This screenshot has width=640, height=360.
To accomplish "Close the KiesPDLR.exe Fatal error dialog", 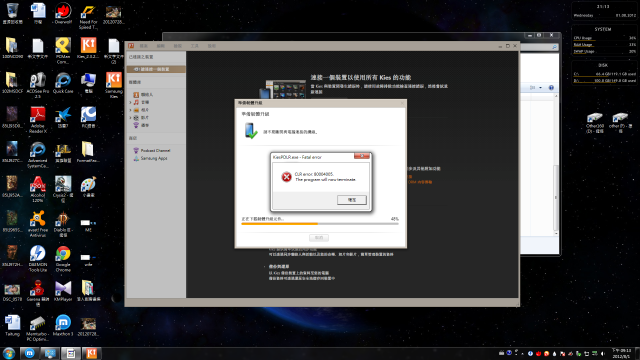I will (x=362, y=156).
